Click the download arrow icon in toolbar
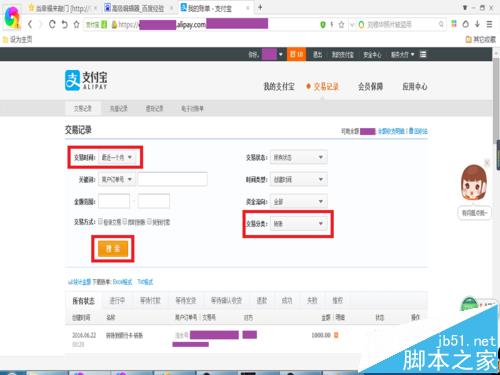Viewport: 500px width, 375px height. [x=477, y=24]
